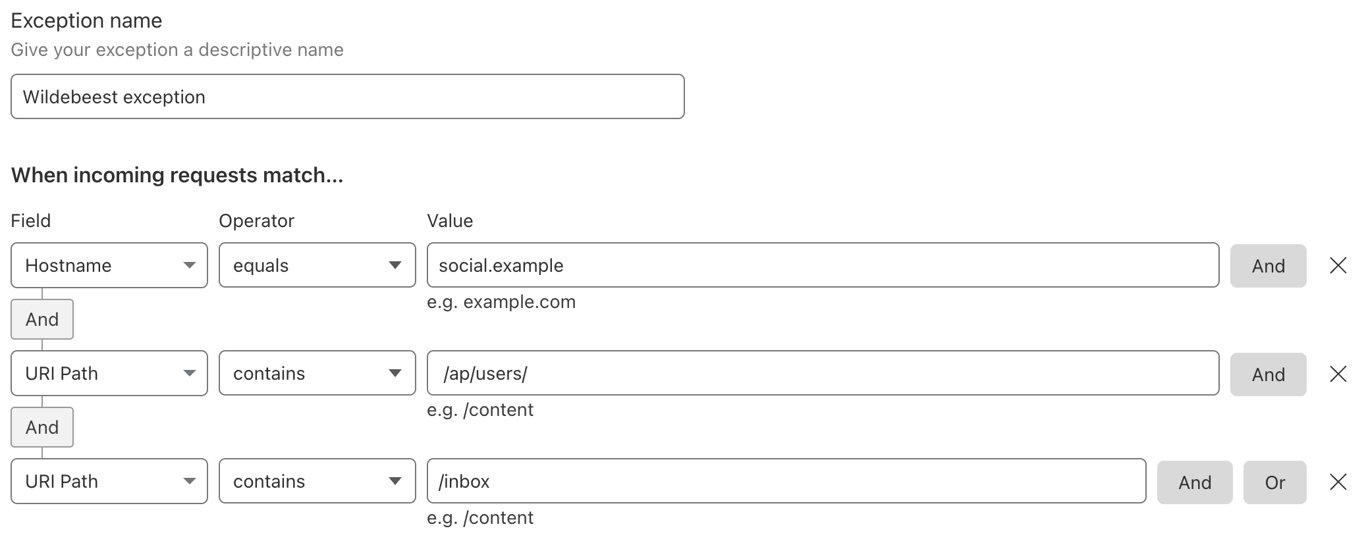1366x541 pixels.
Task: Add an Or condition after /inbox
Action: pyautogui.click(x=1275, y=482)
